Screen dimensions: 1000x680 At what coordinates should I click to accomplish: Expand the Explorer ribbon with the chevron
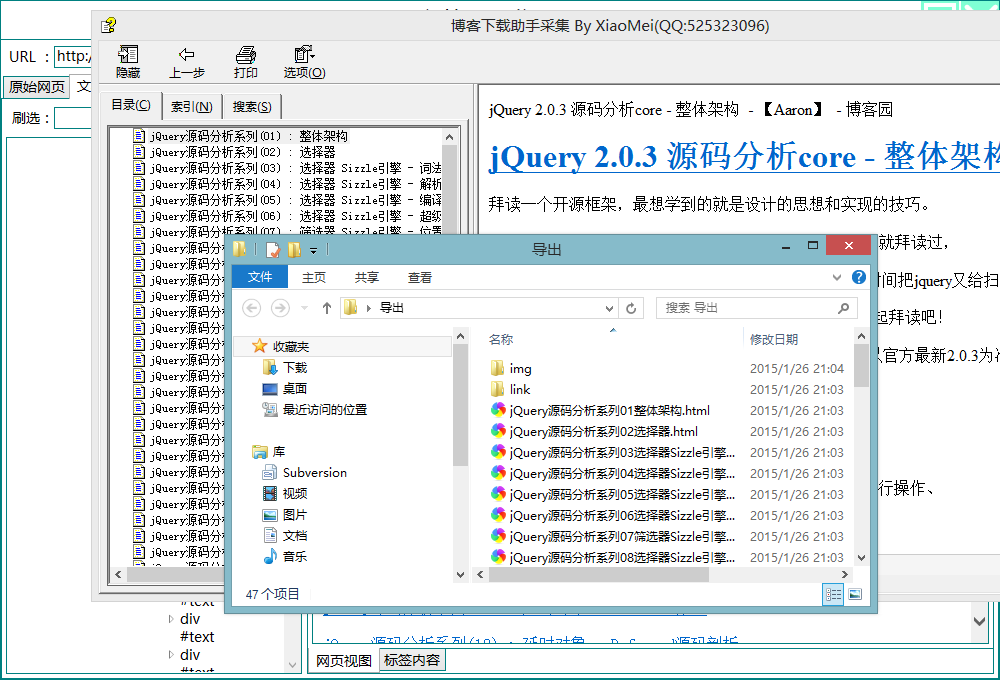tap(837, 277)
